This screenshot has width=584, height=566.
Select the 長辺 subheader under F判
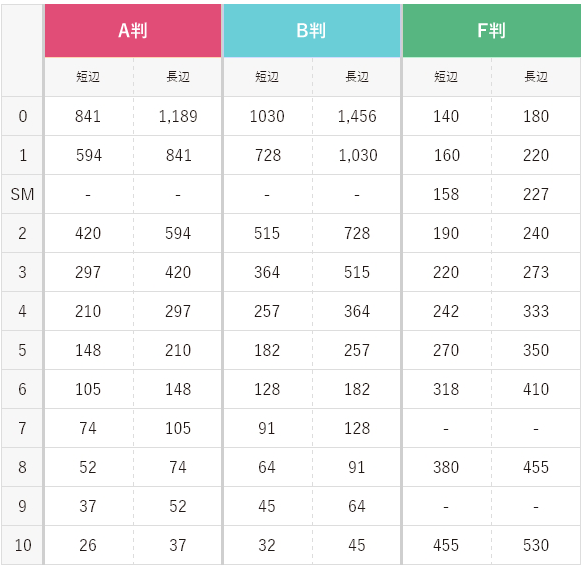[x=536, y=77]
